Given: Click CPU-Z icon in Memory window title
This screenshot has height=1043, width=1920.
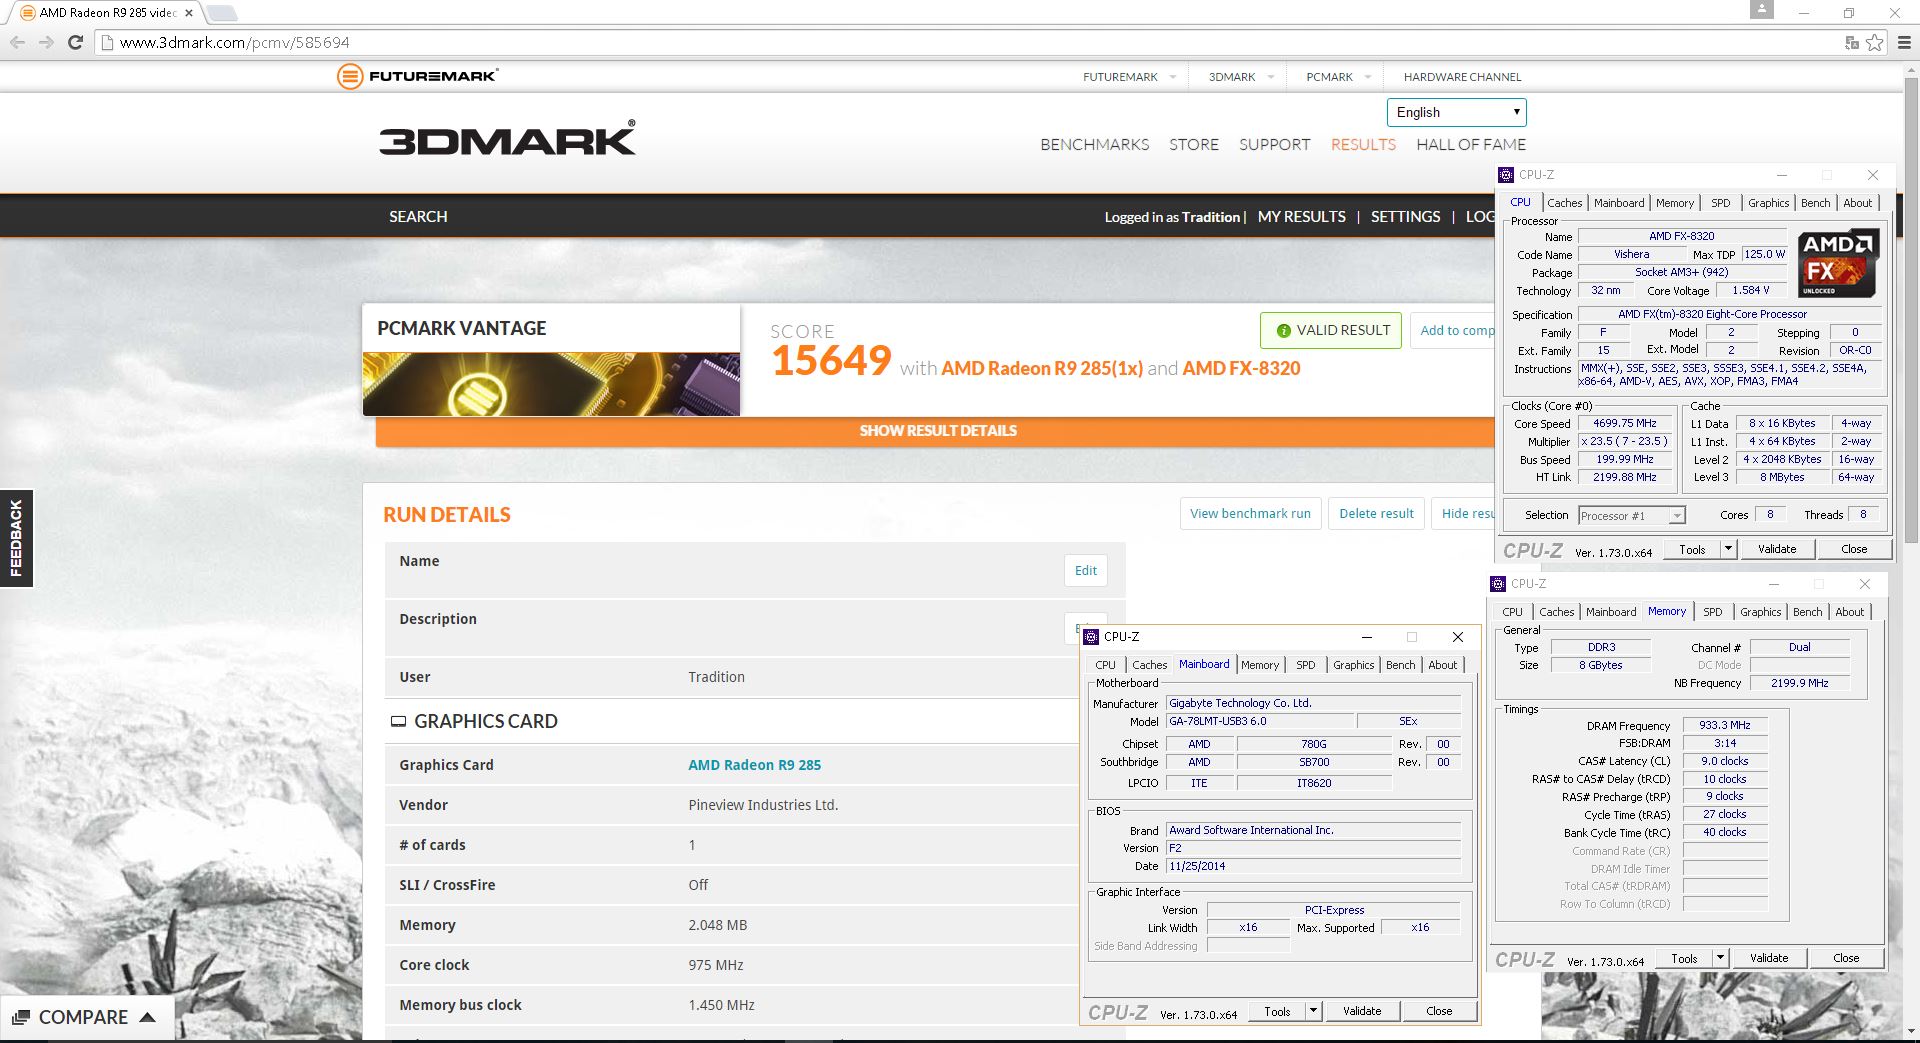Looking at the screenshot, I should click(x=1498, y=584).
